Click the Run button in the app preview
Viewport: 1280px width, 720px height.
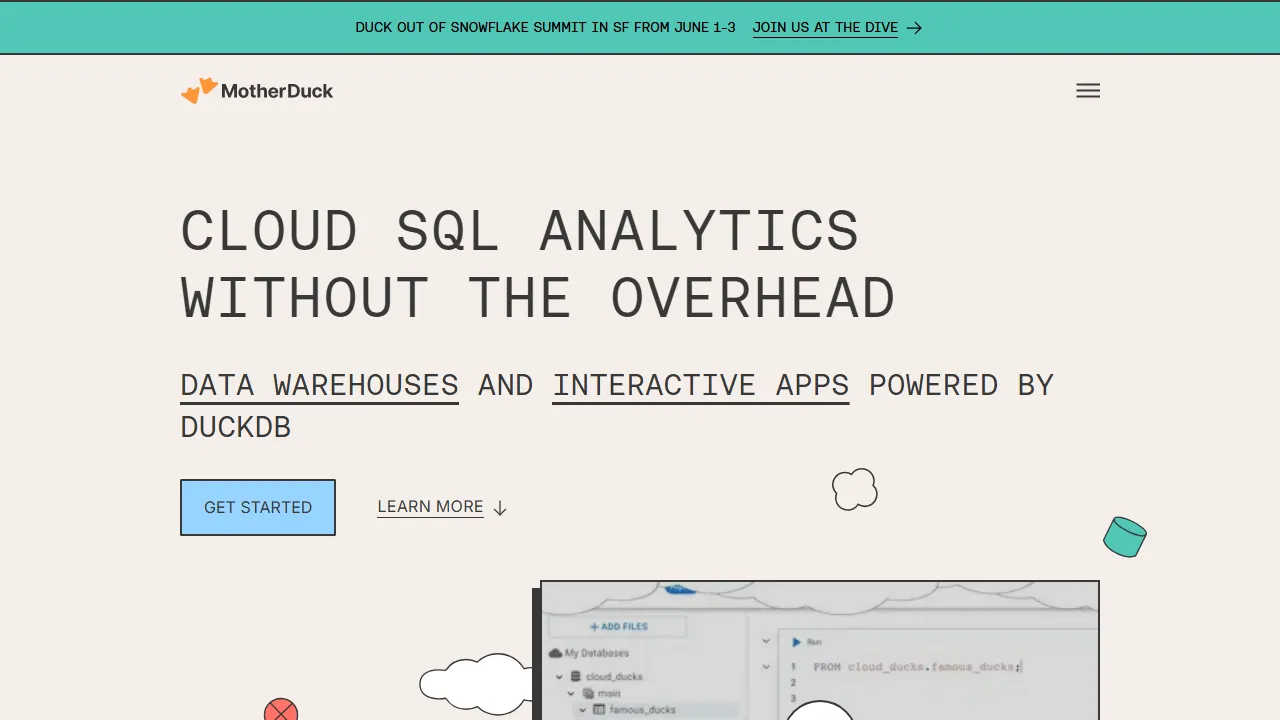[x=806, y=642]
